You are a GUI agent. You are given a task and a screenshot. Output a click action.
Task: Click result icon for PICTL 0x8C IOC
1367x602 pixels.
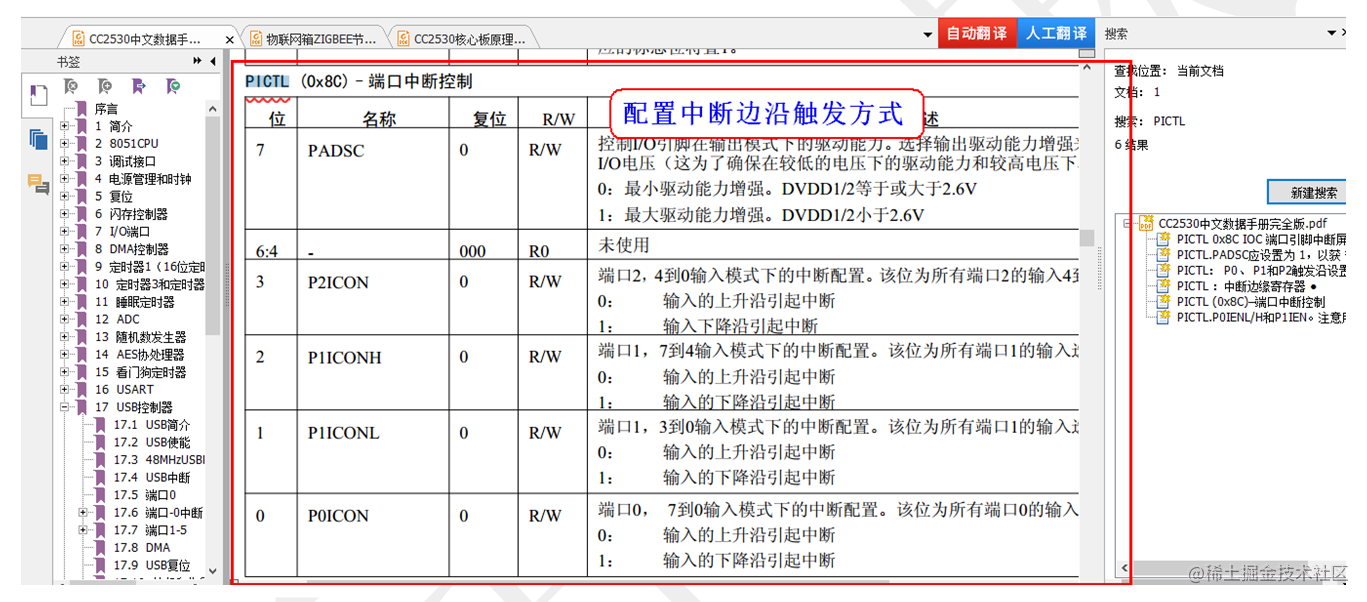1163,239
